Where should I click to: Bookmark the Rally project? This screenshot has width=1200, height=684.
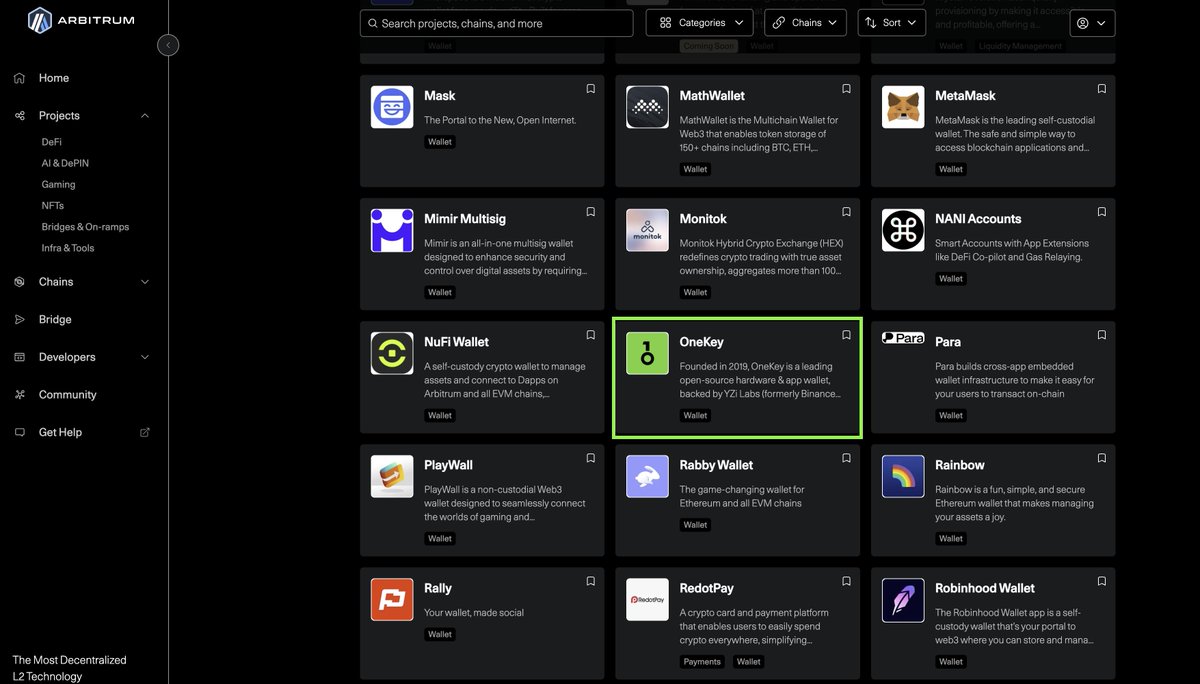(590, 581)
